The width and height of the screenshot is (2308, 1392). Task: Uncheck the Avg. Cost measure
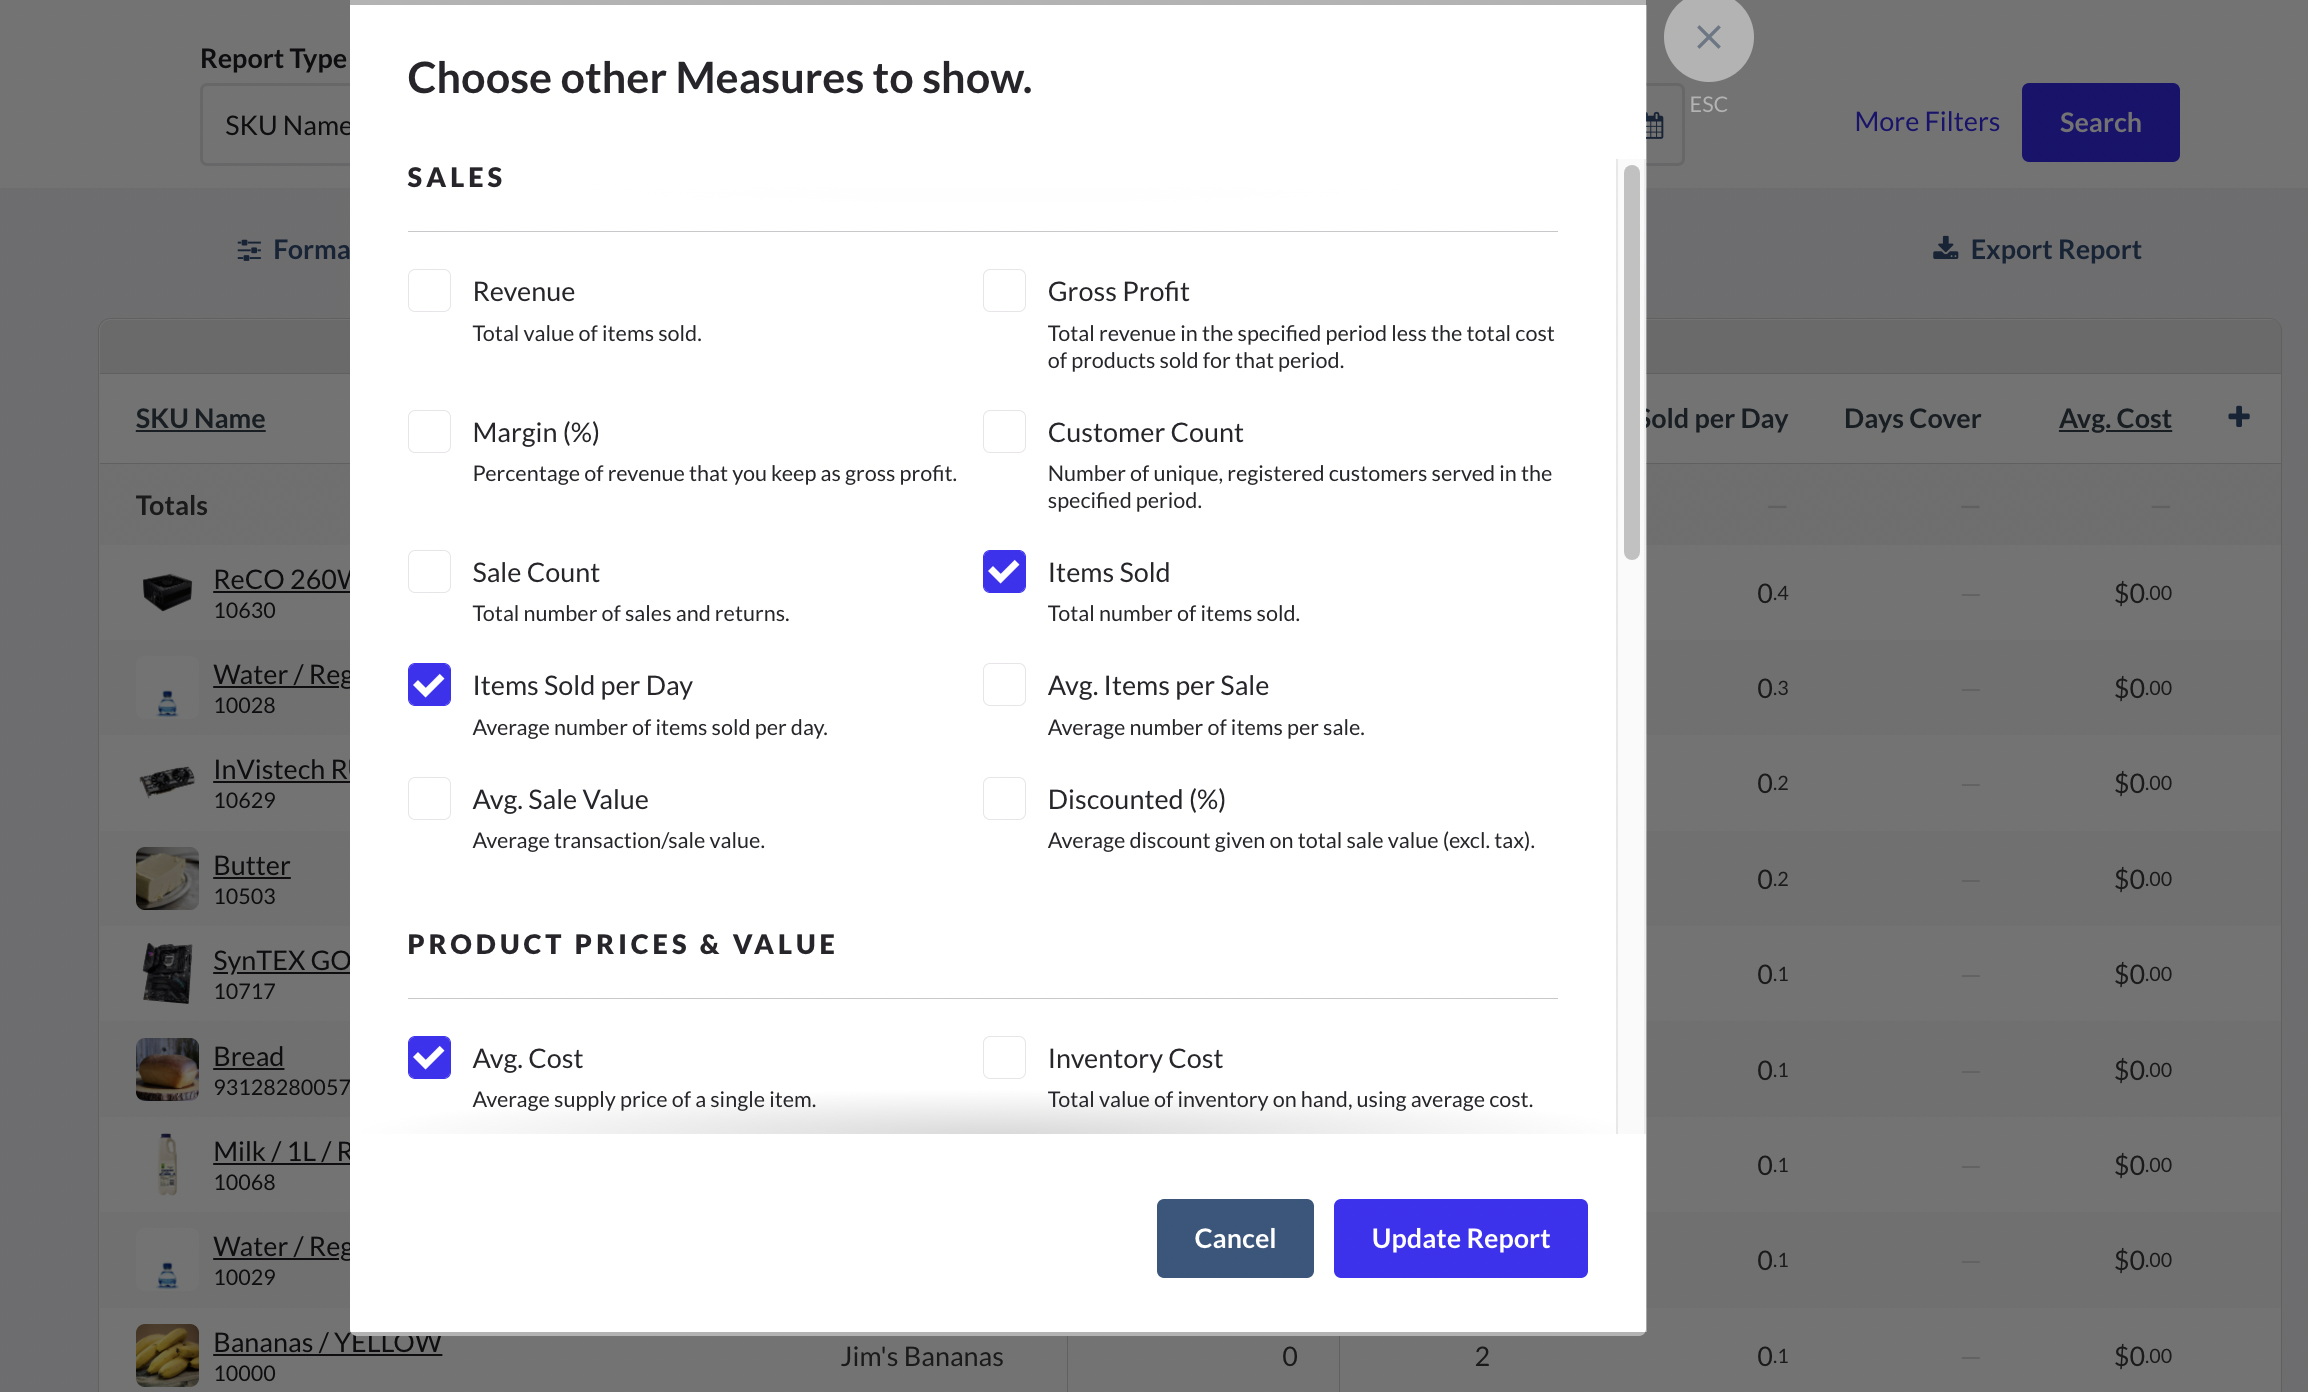click(429, 1058)
